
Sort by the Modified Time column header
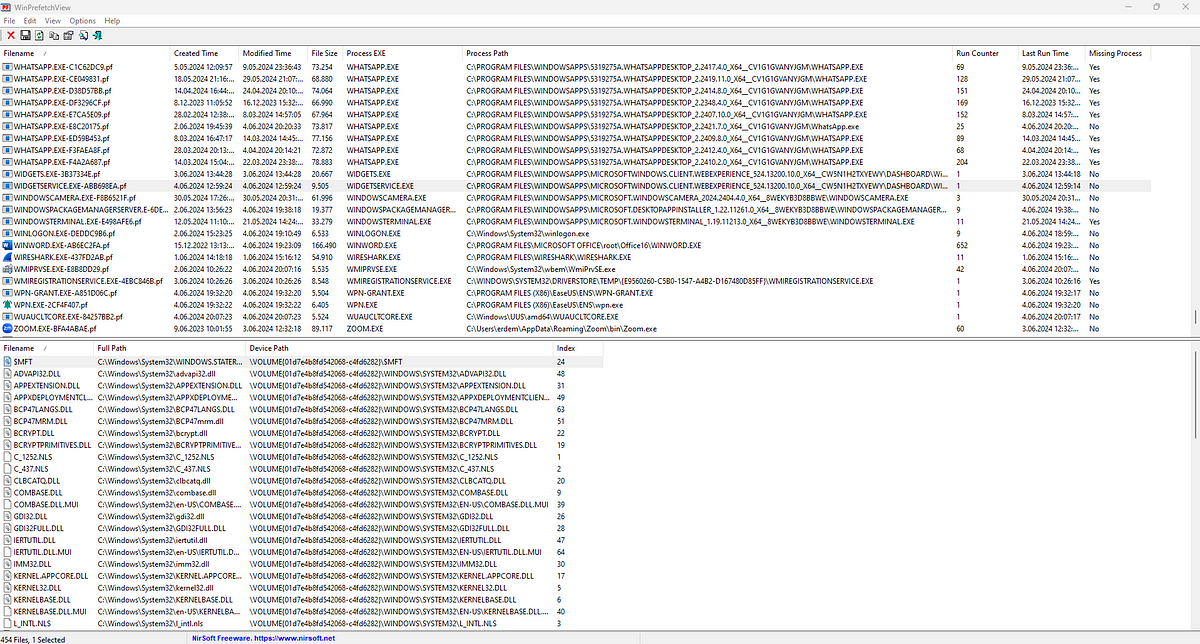[x=272, y=52]
